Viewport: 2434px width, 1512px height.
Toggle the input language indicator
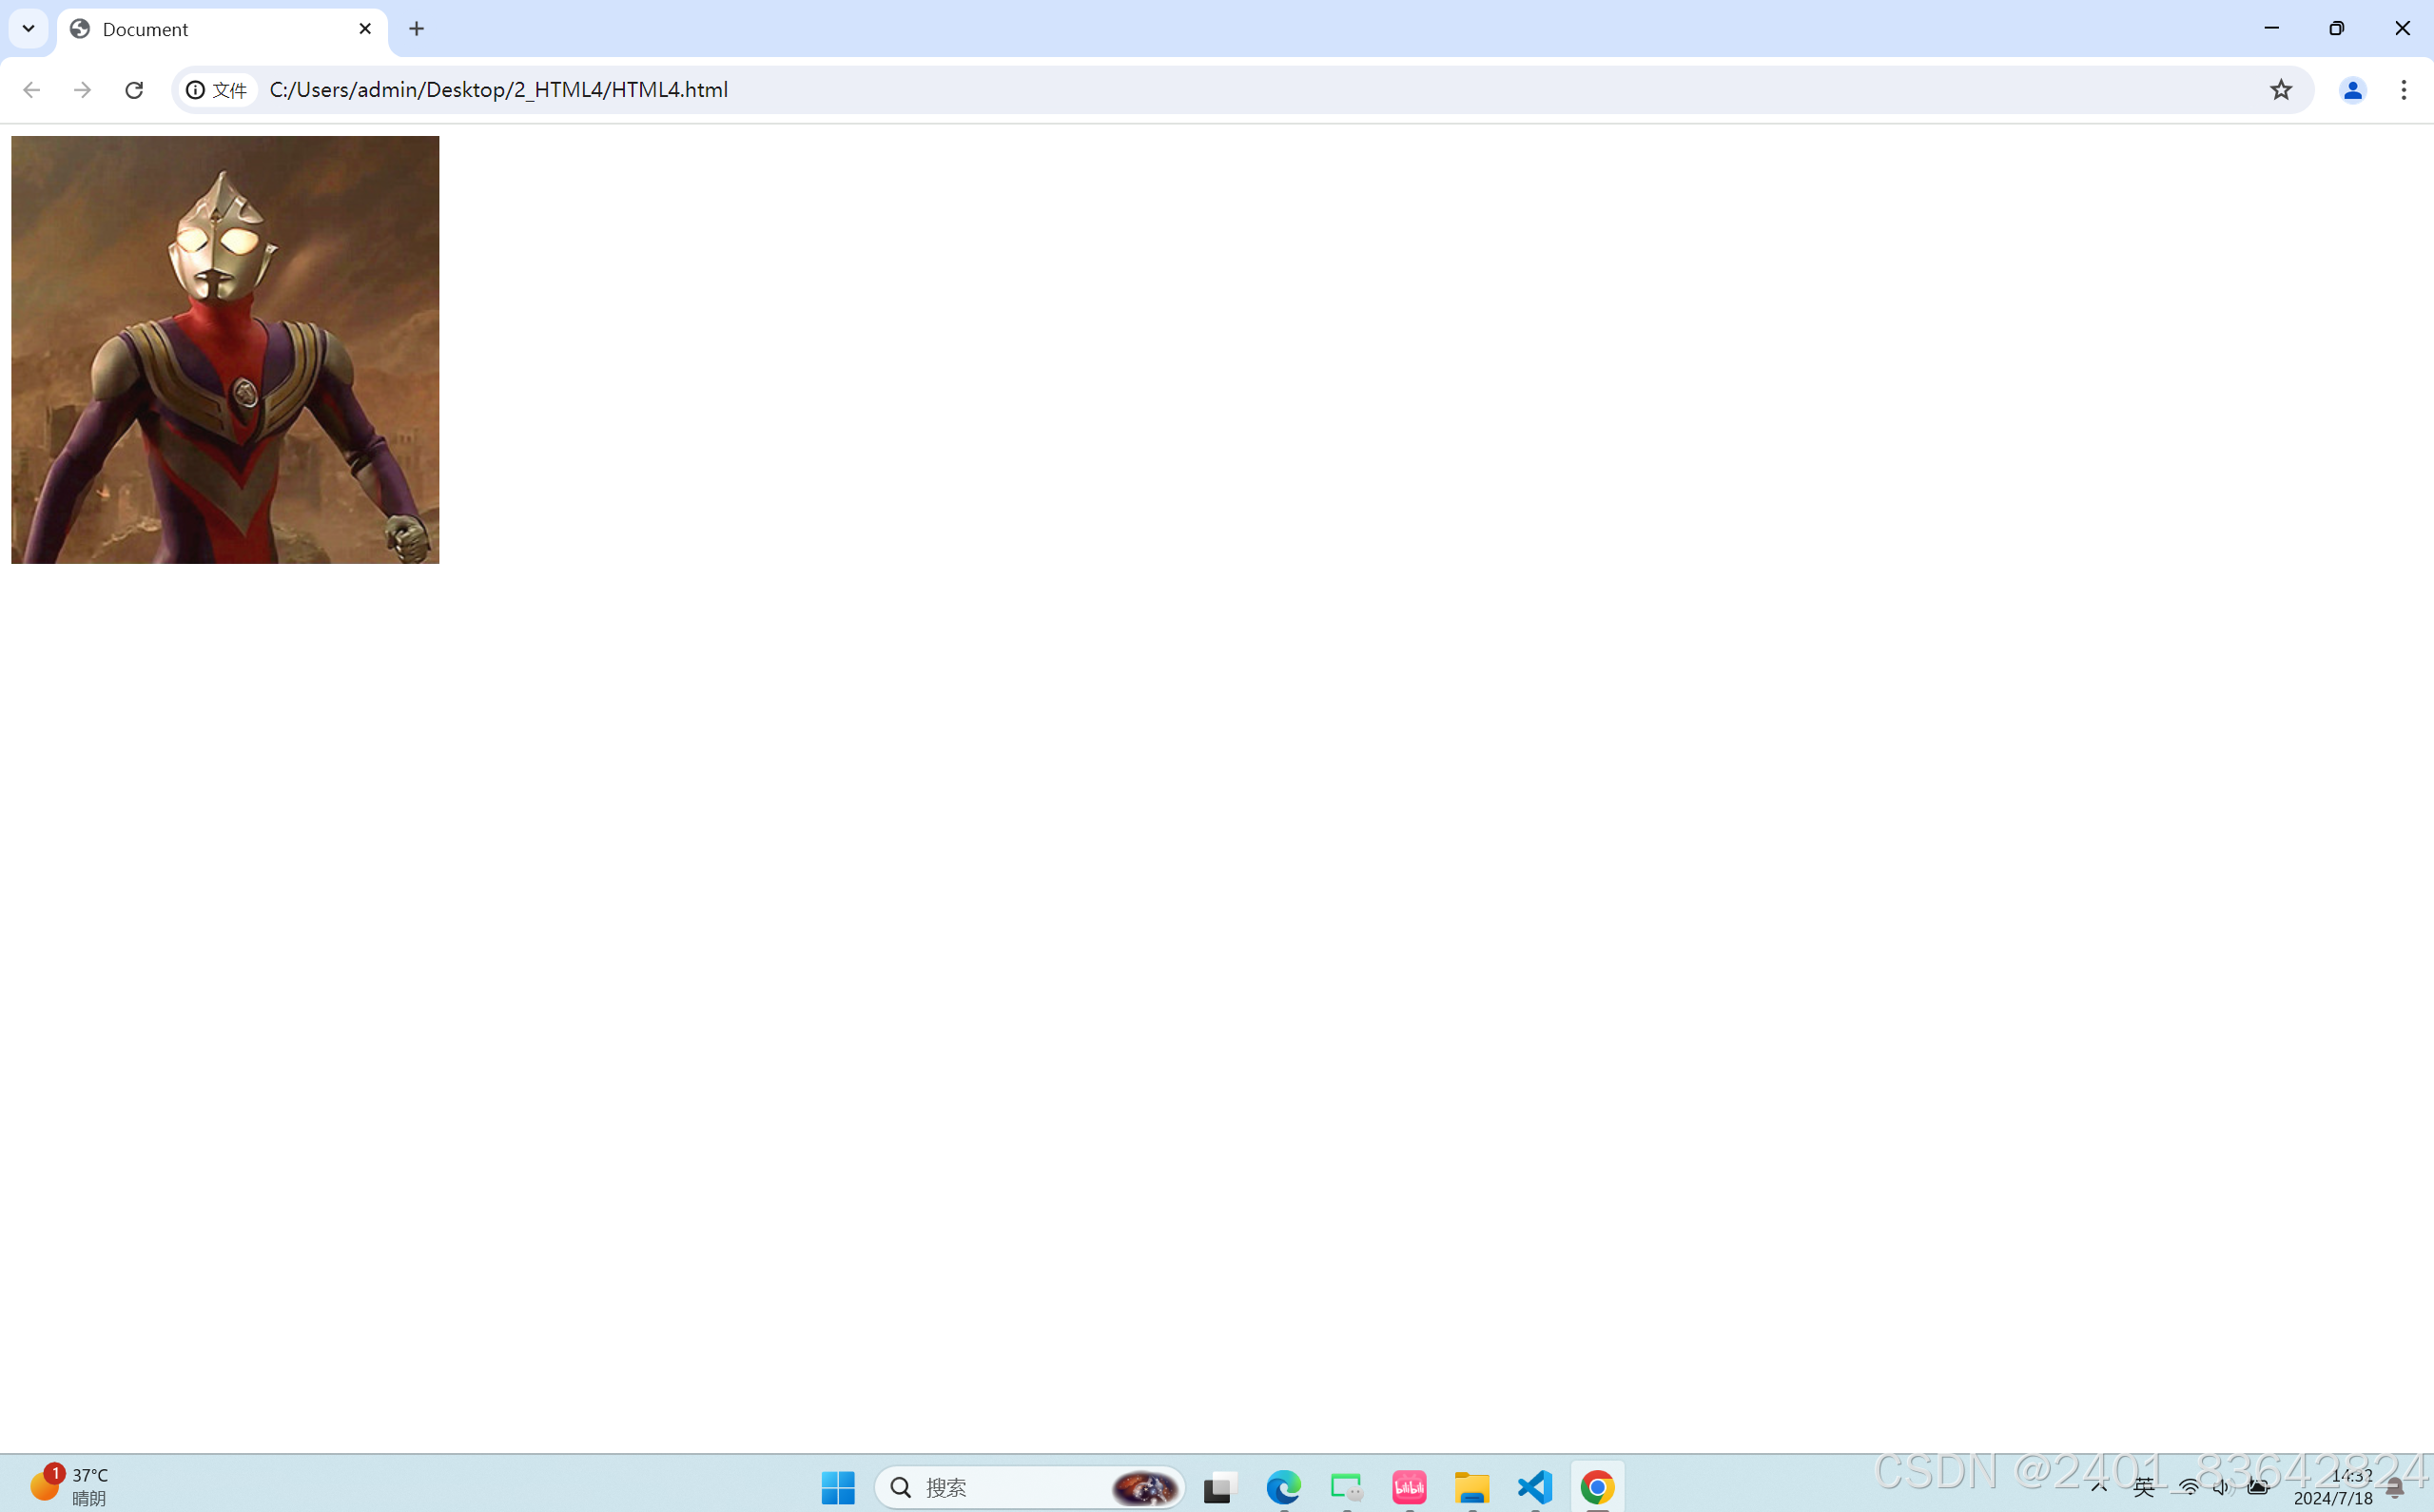coord(2143,1487)
